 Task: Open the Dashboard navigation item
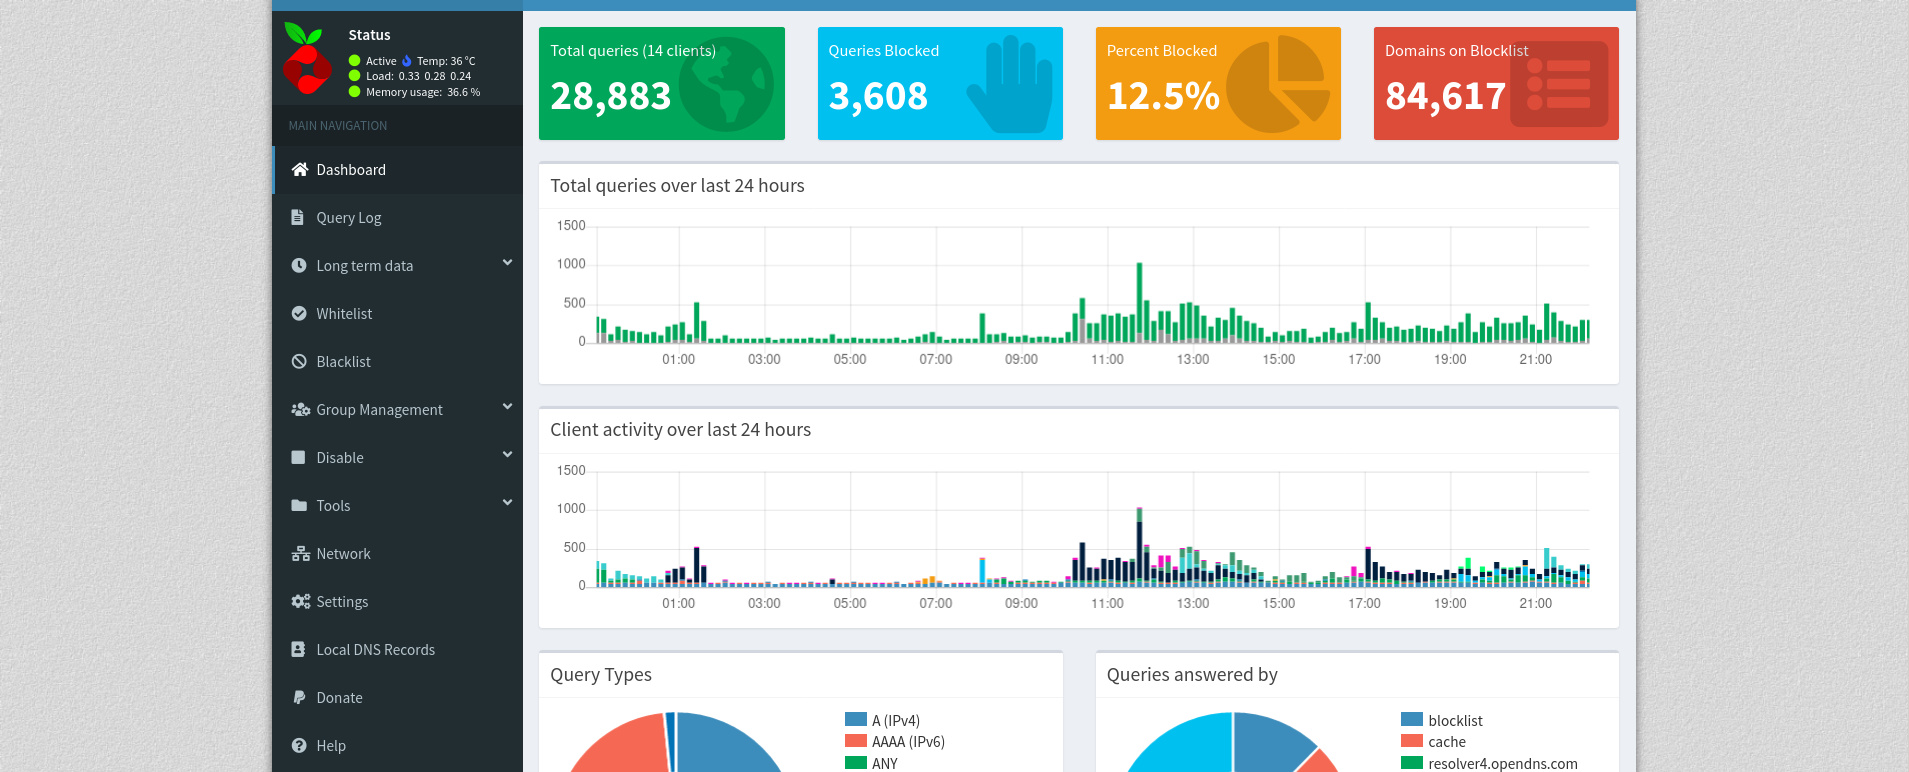click(398, 170)
